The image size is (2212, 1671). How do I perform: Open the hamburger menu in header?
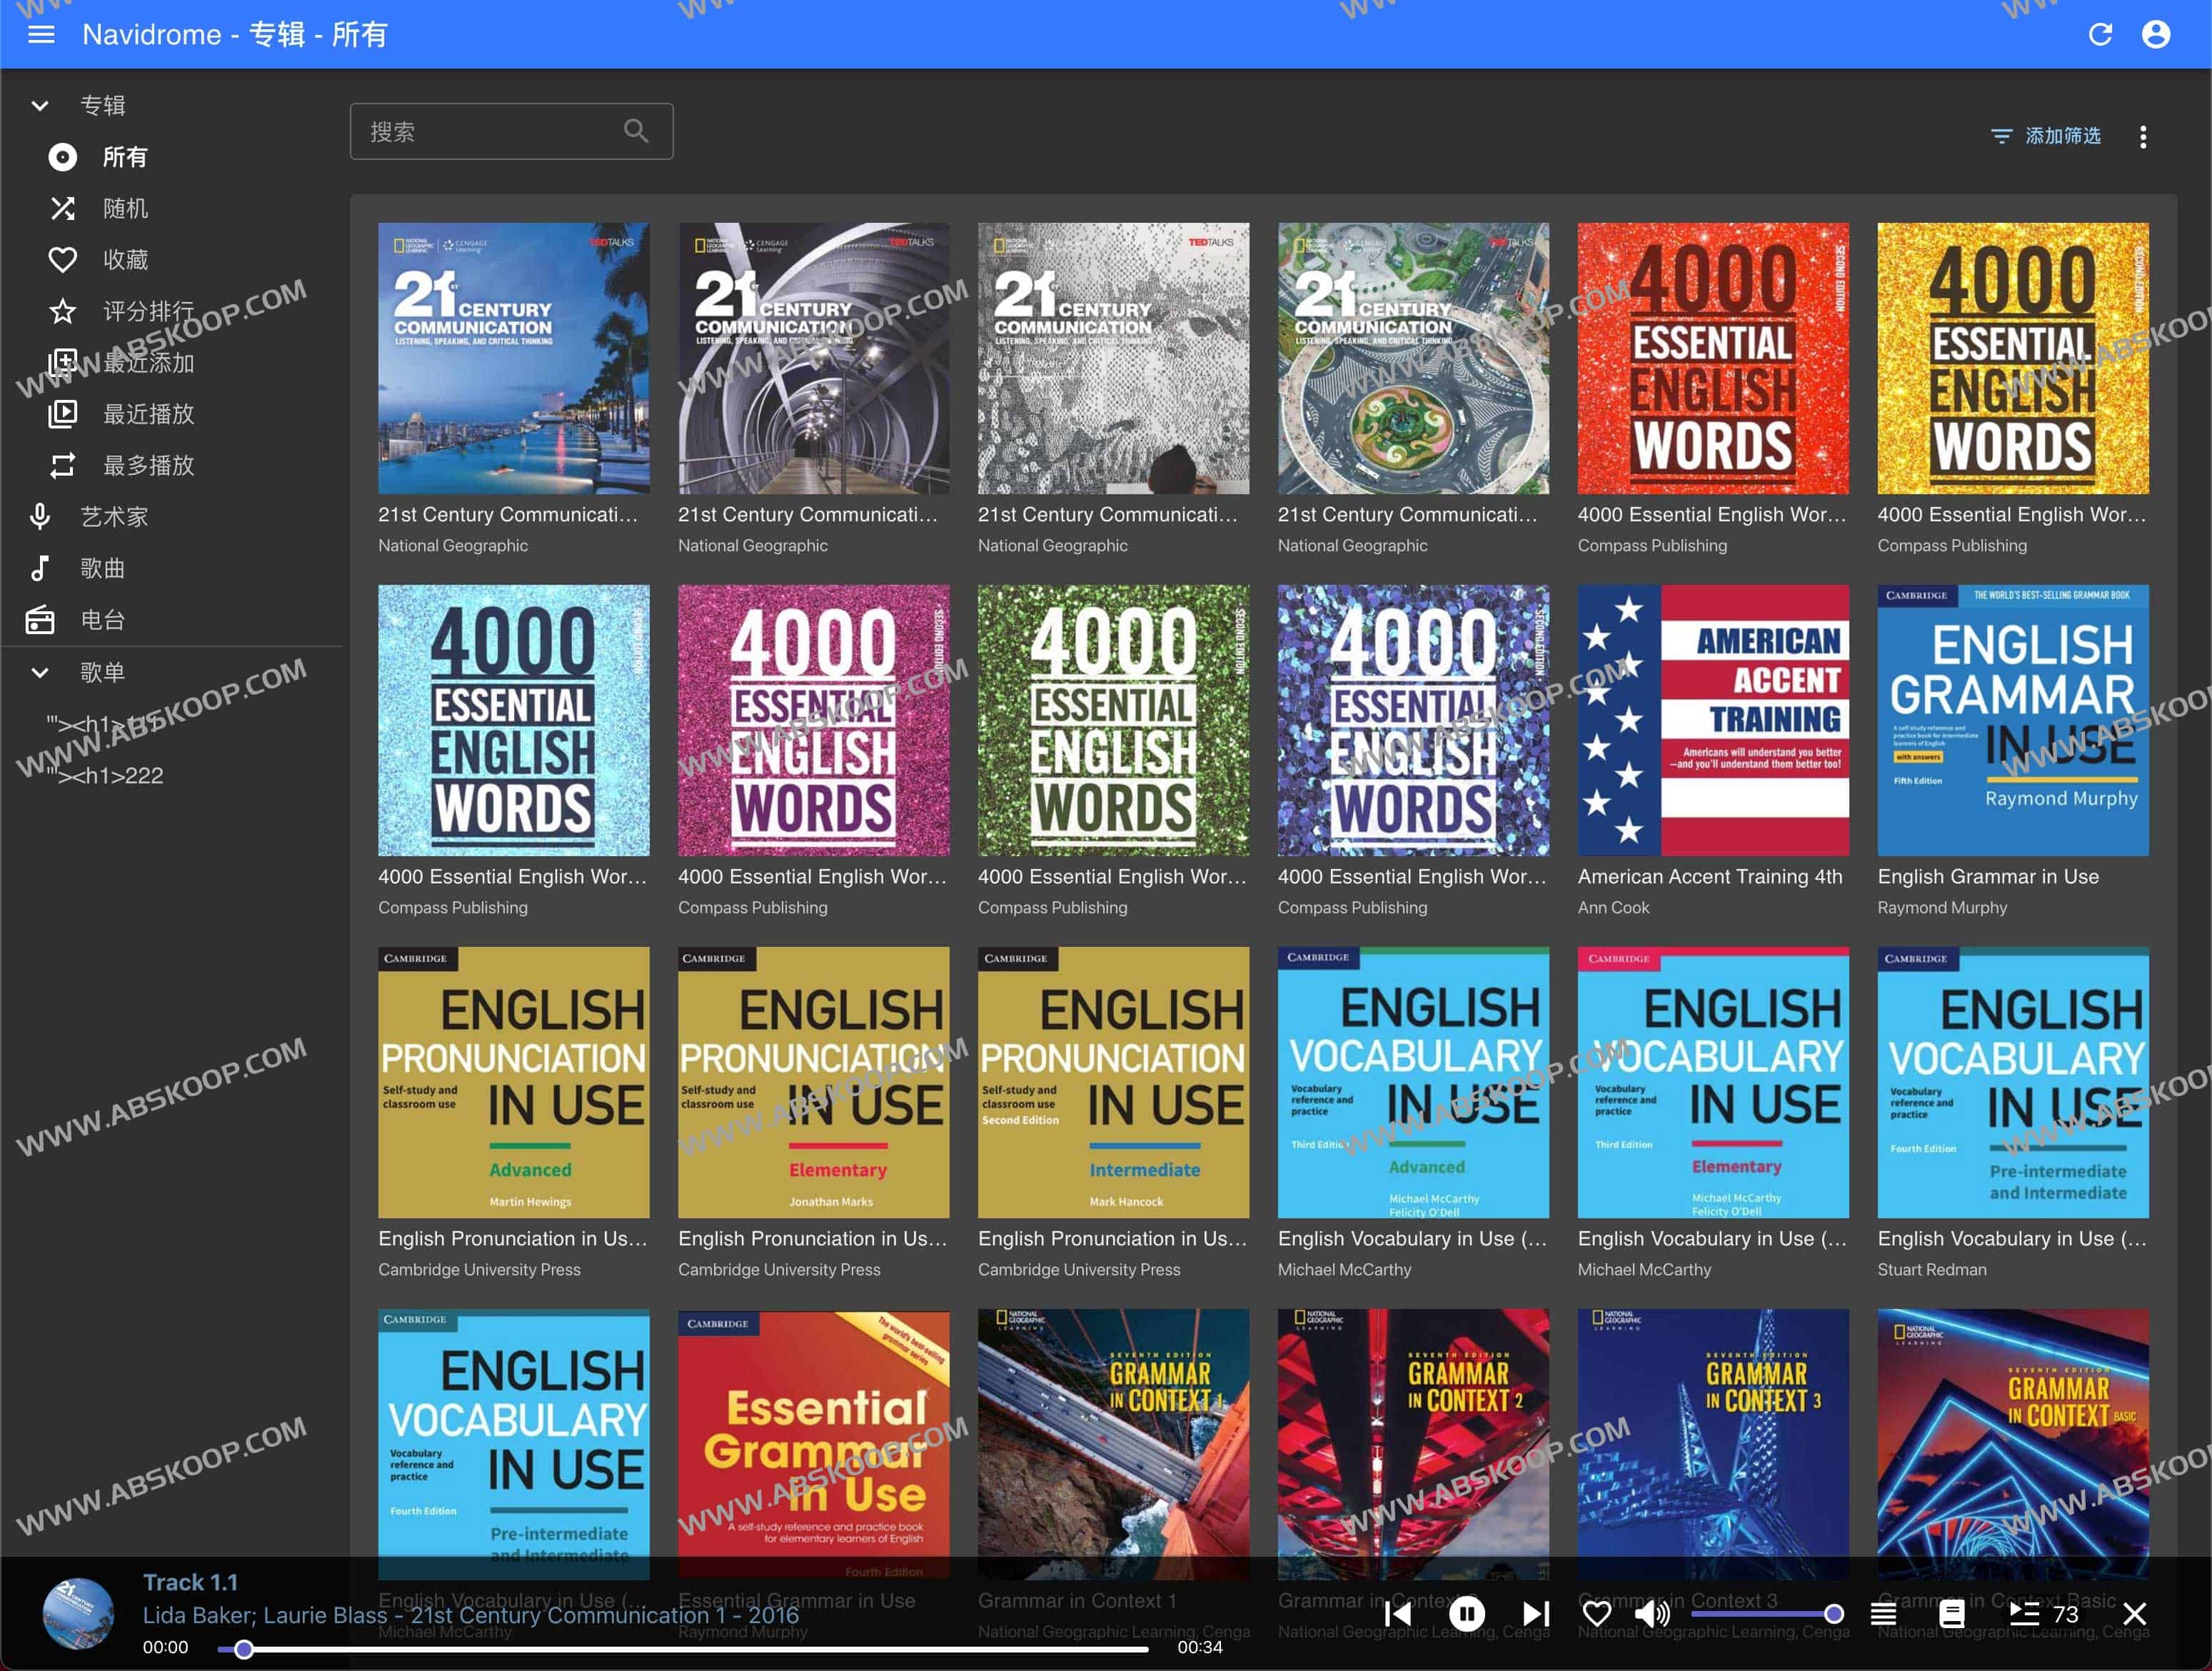(41, 35)
